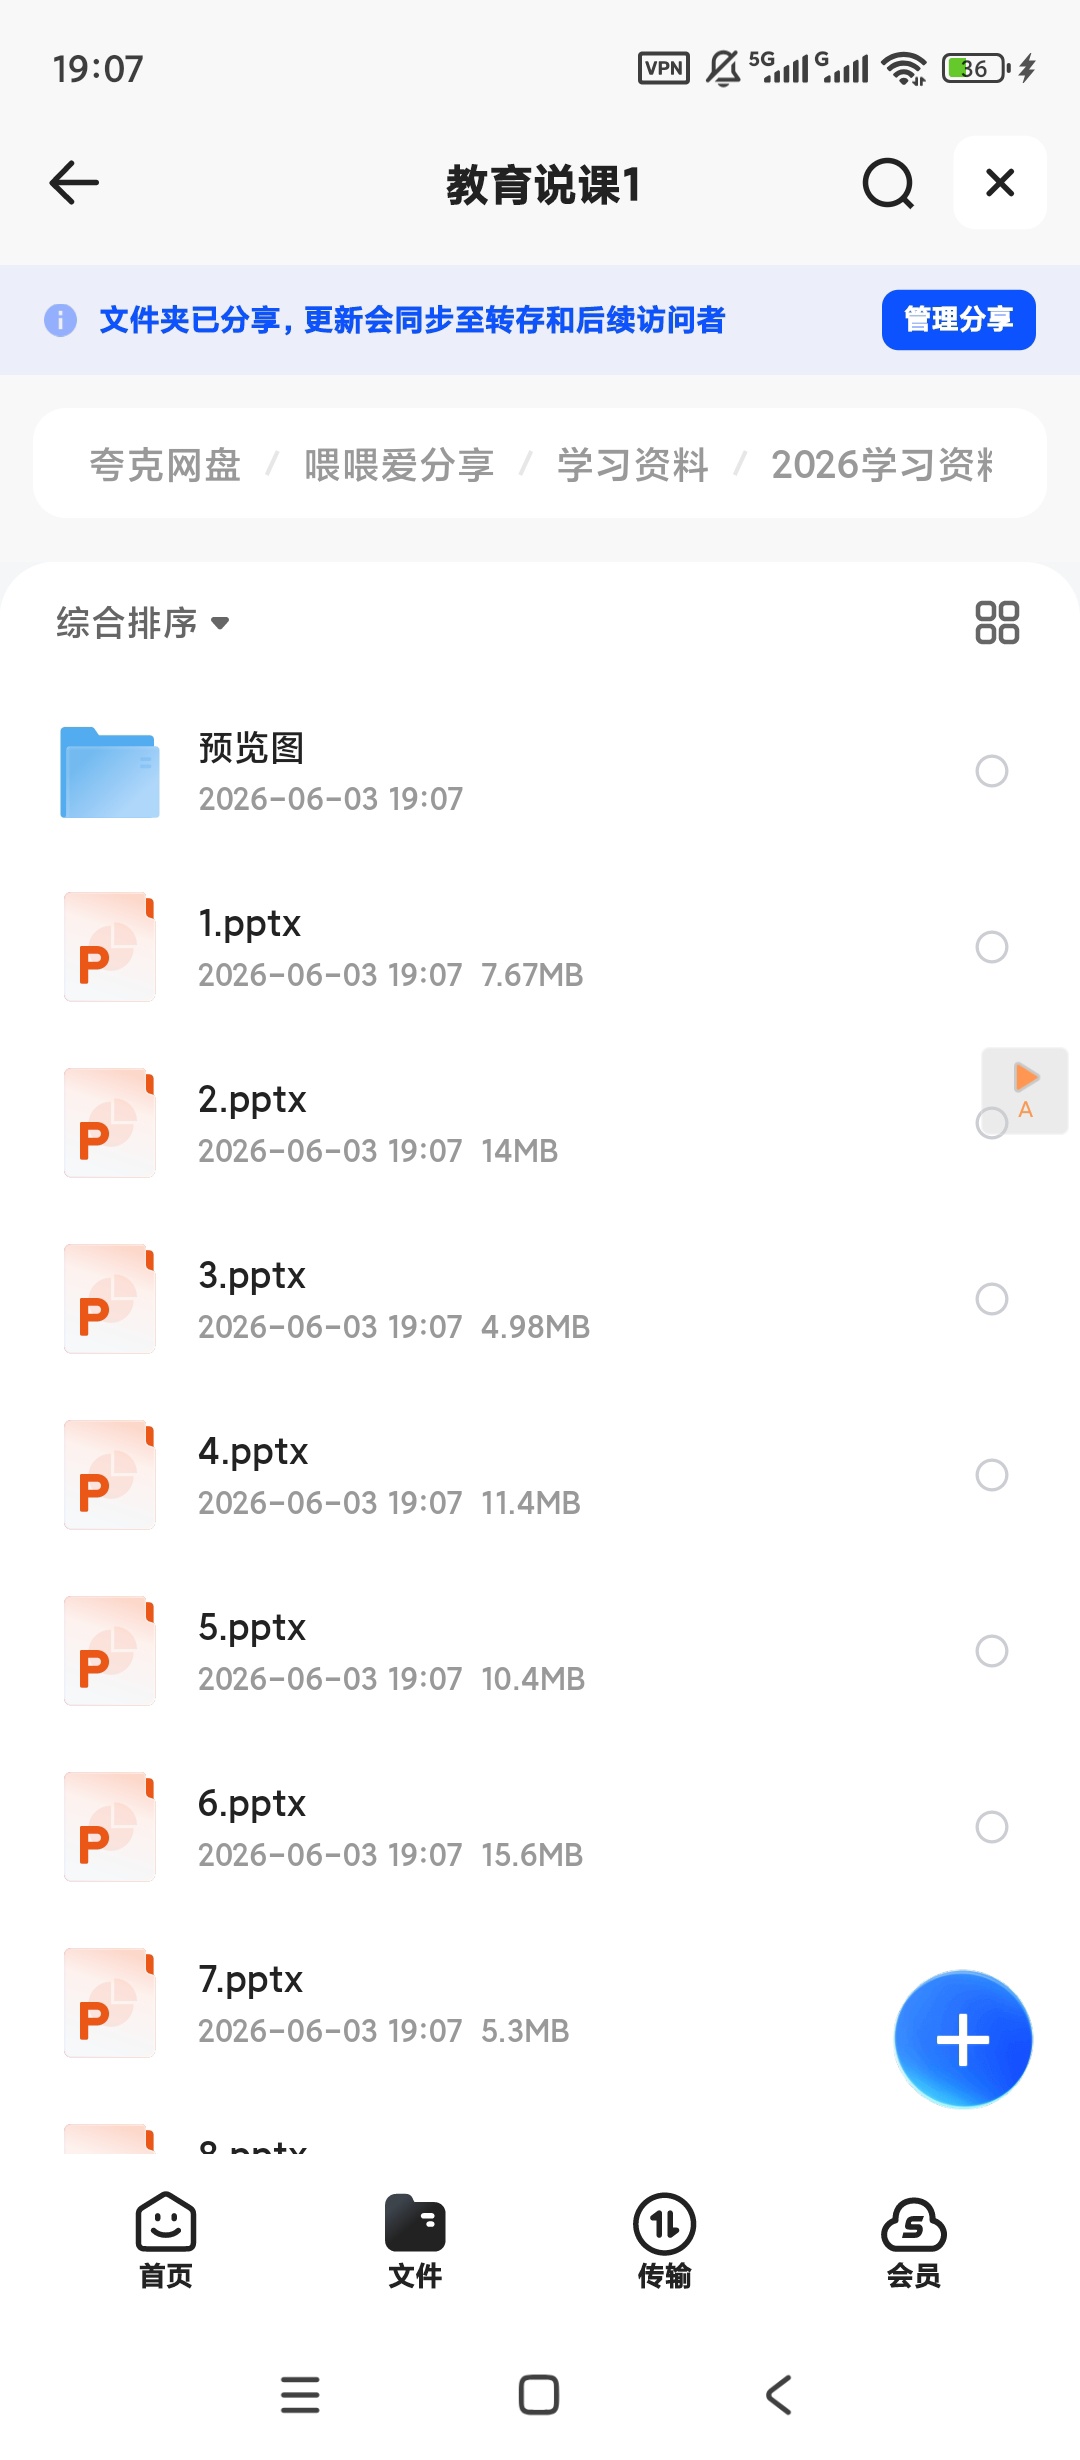
Task: Tap the back arrow icon in header
Action: (x=74, y=183)
